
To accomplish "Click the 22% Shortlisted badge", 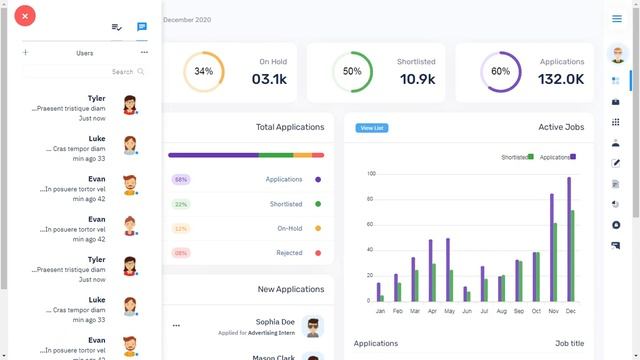I will 181,204.
